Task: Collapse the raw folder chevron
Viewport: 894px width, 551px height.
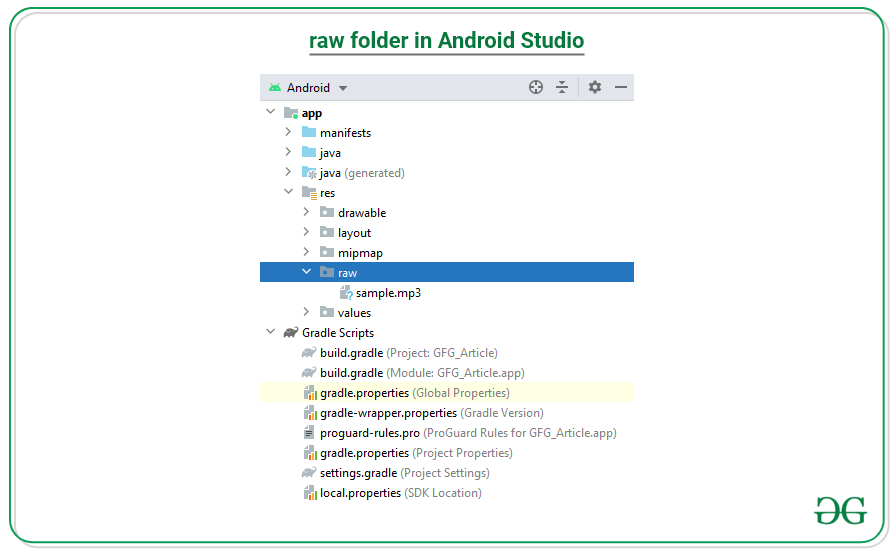Action: coord(306,272)
